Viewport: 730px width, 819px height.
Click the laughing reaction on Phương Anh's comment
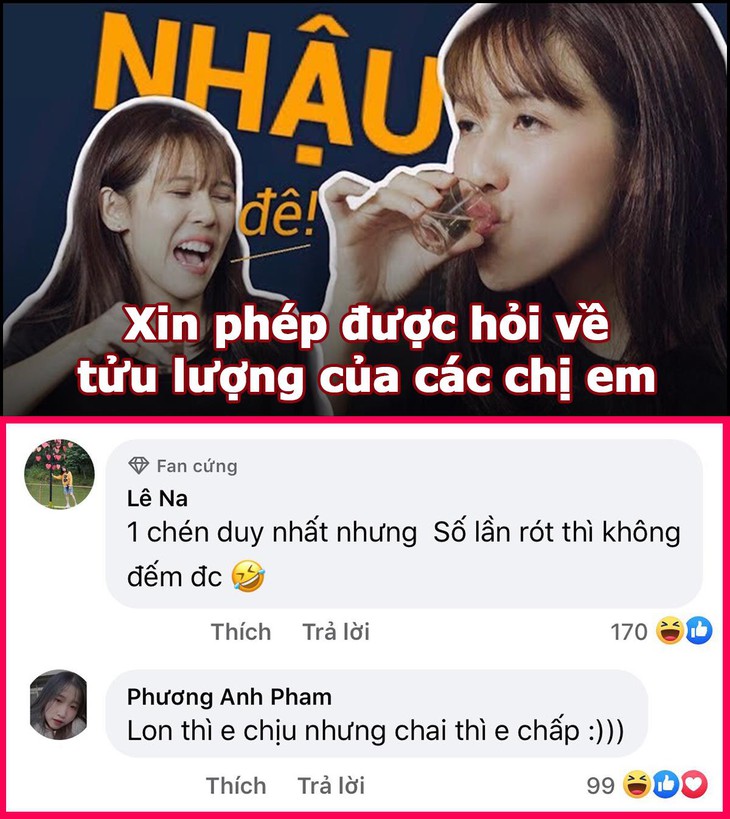pyautogui.click(x=637, y=785)
